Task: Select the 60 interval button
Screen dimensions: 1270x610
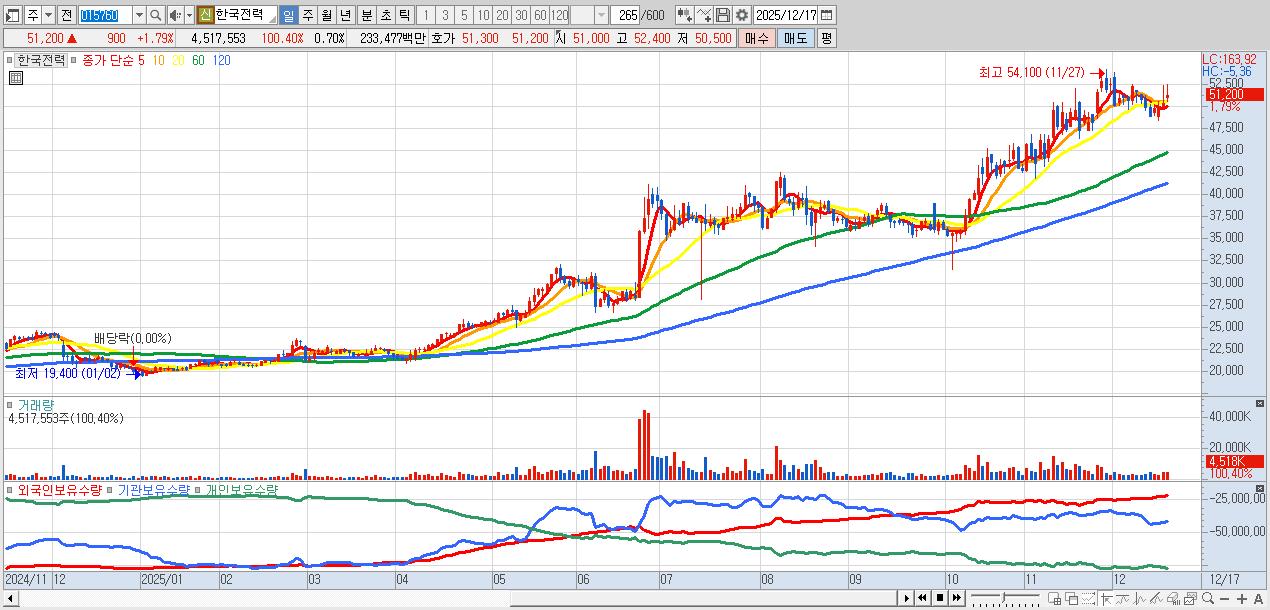Action: pos(540,15)
